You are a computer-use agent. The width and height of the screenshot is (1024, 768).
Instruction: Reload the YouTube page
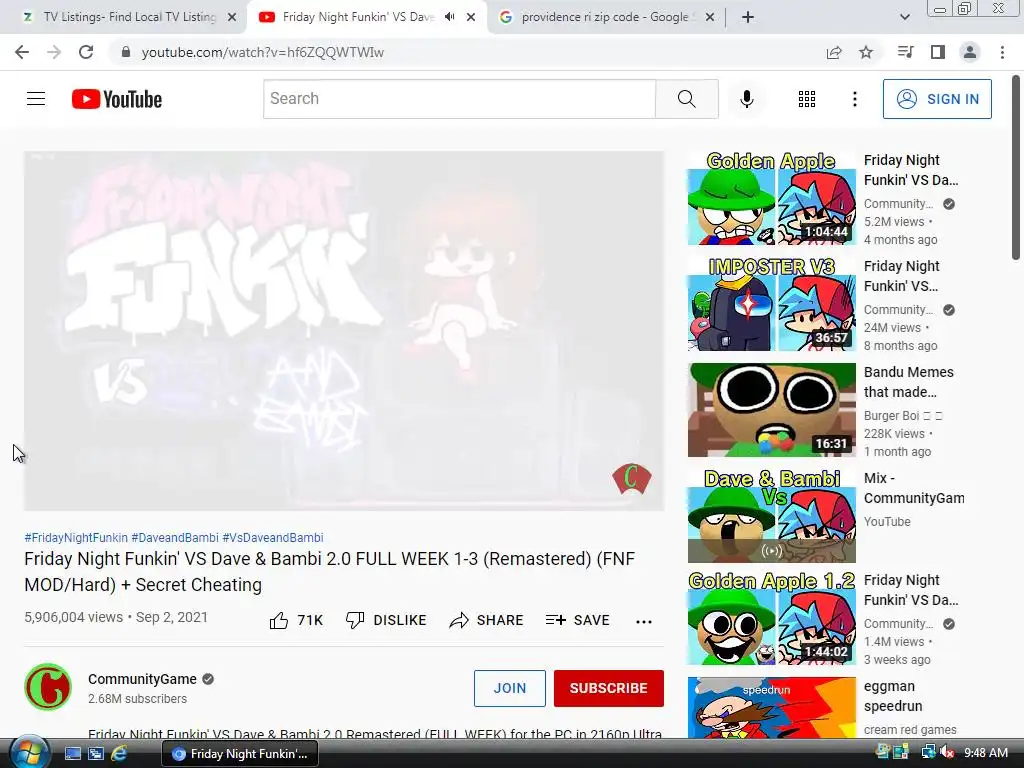[x=86, y=52]
